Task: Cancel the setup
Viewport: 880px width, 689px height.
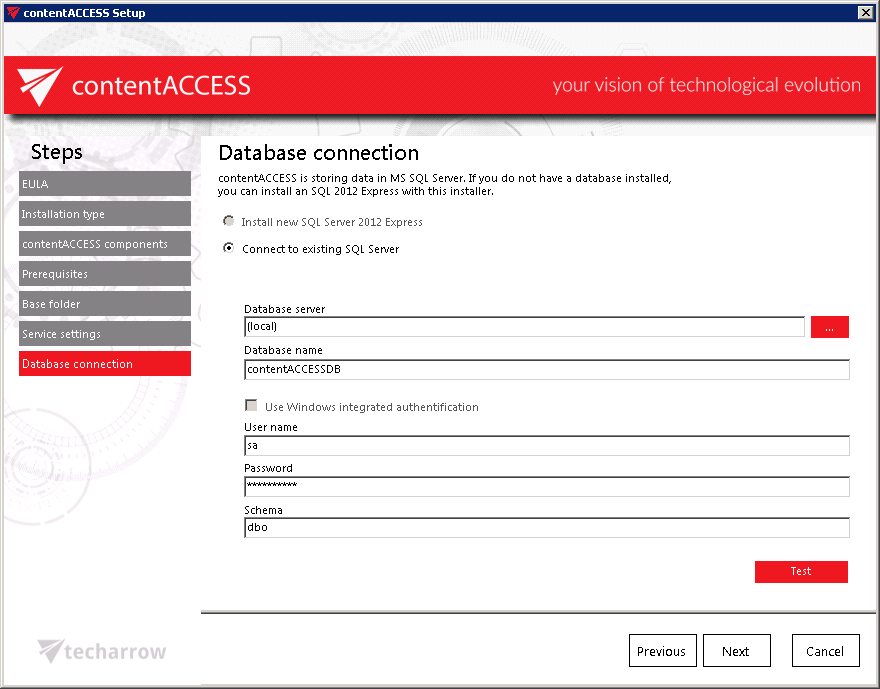Action: point(825,651)
